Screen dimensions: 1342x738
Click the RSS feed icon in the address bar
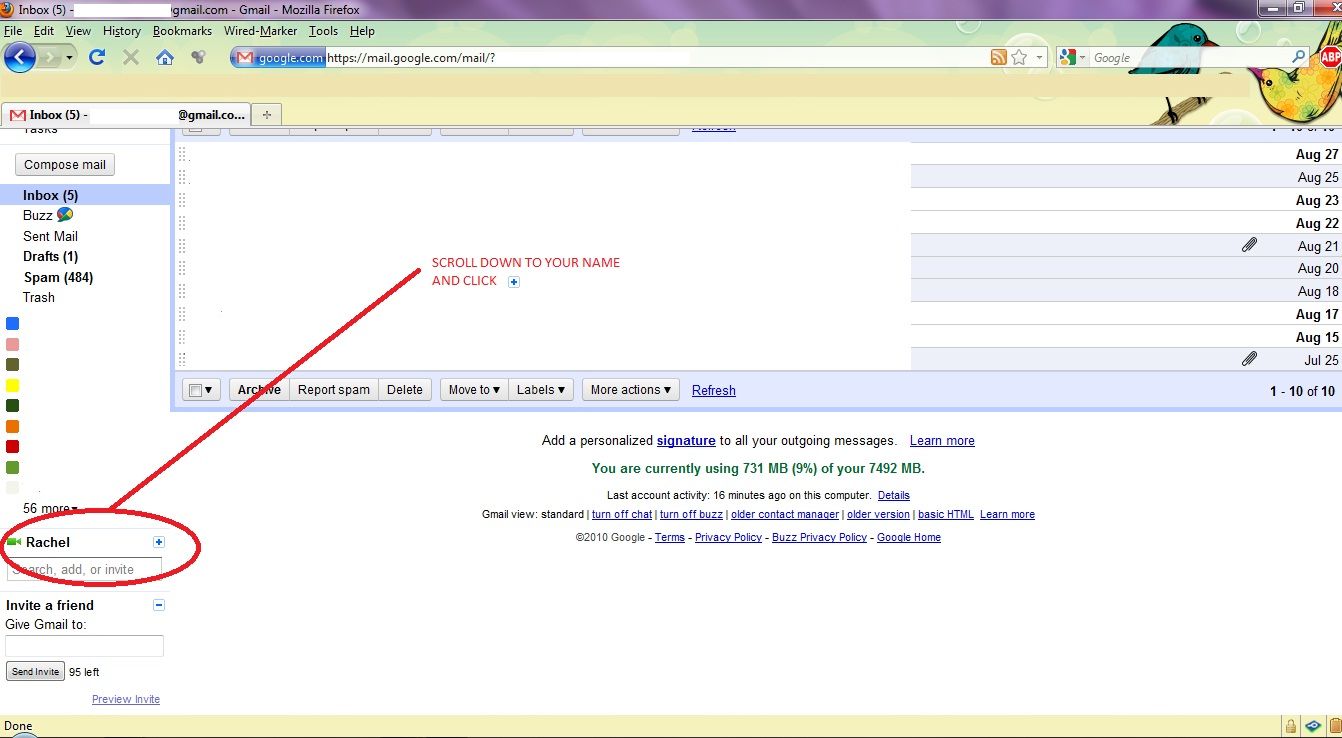[x=1001, y=58]
